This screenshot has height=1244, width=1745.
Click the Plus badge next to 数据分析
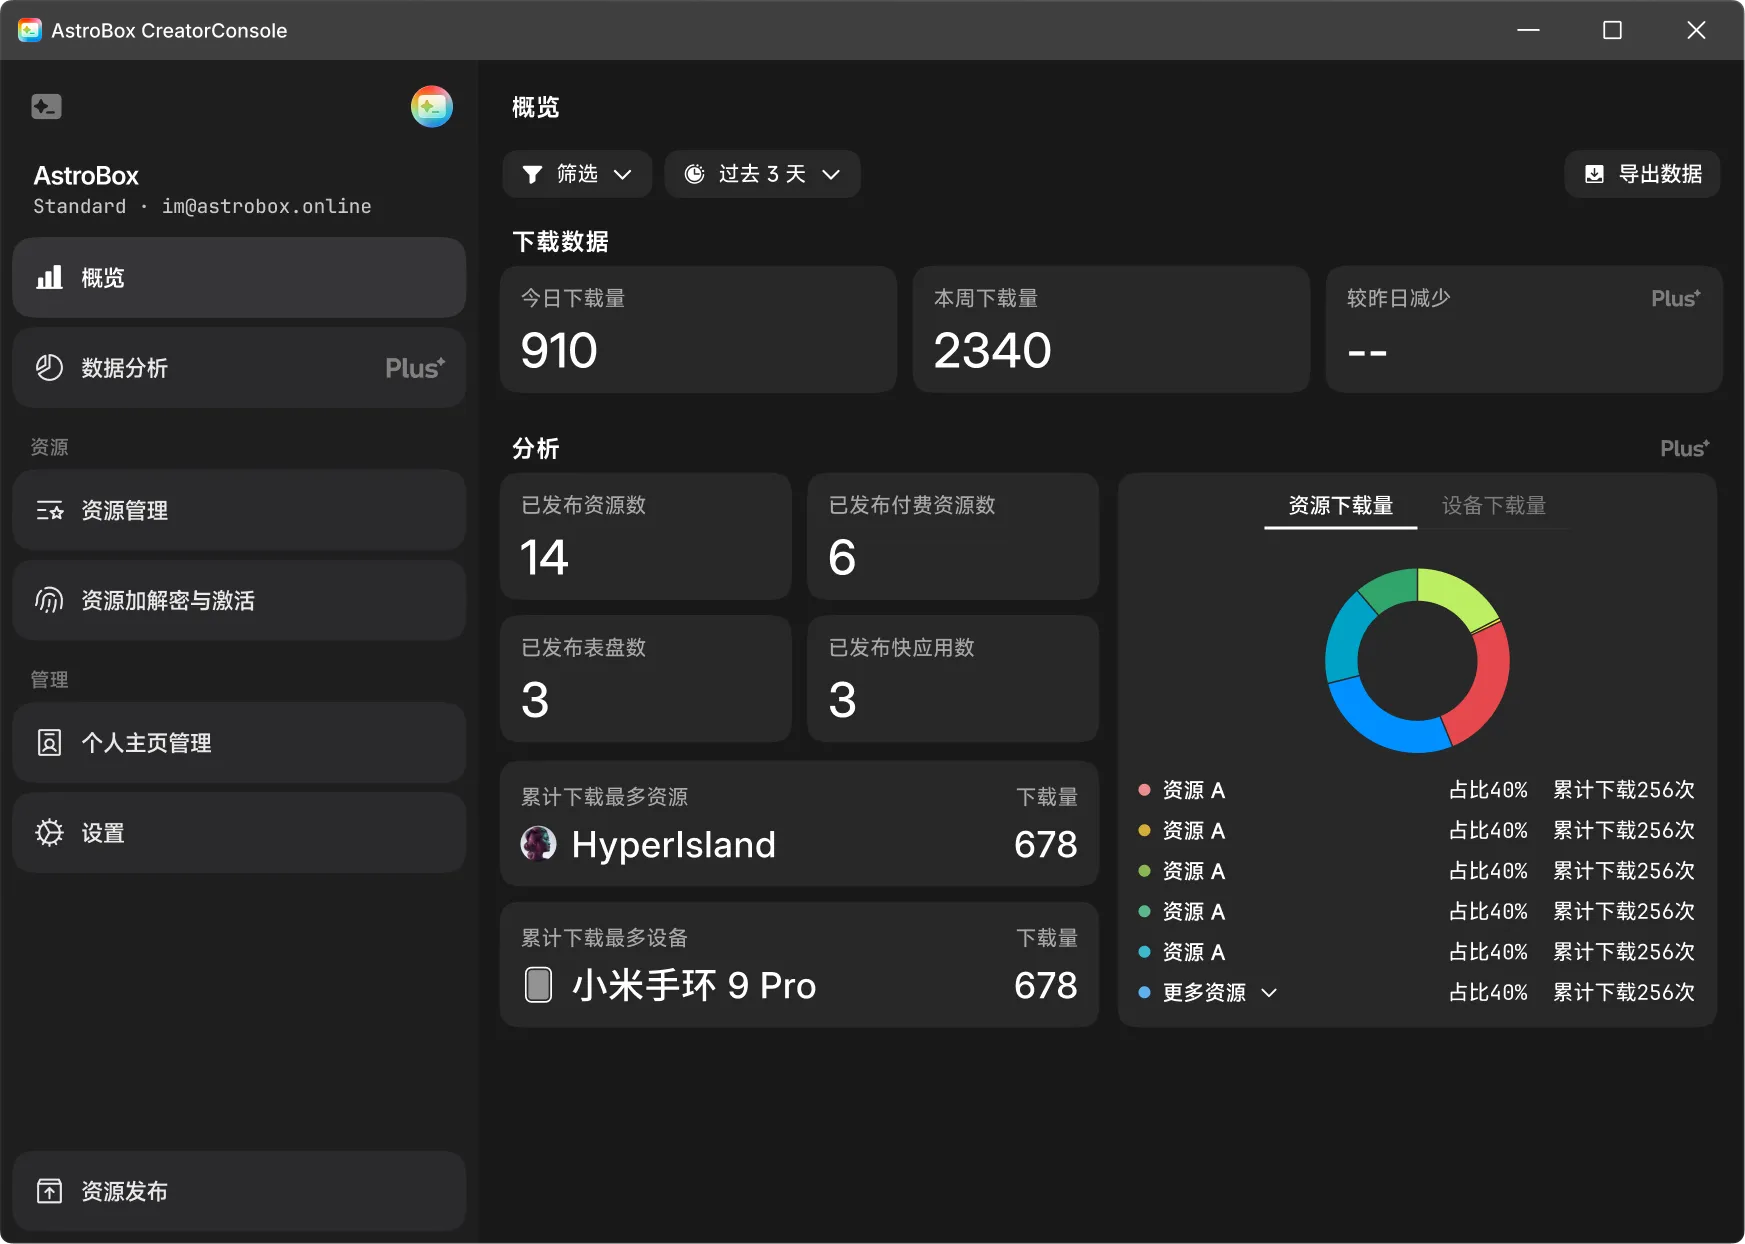414,367
